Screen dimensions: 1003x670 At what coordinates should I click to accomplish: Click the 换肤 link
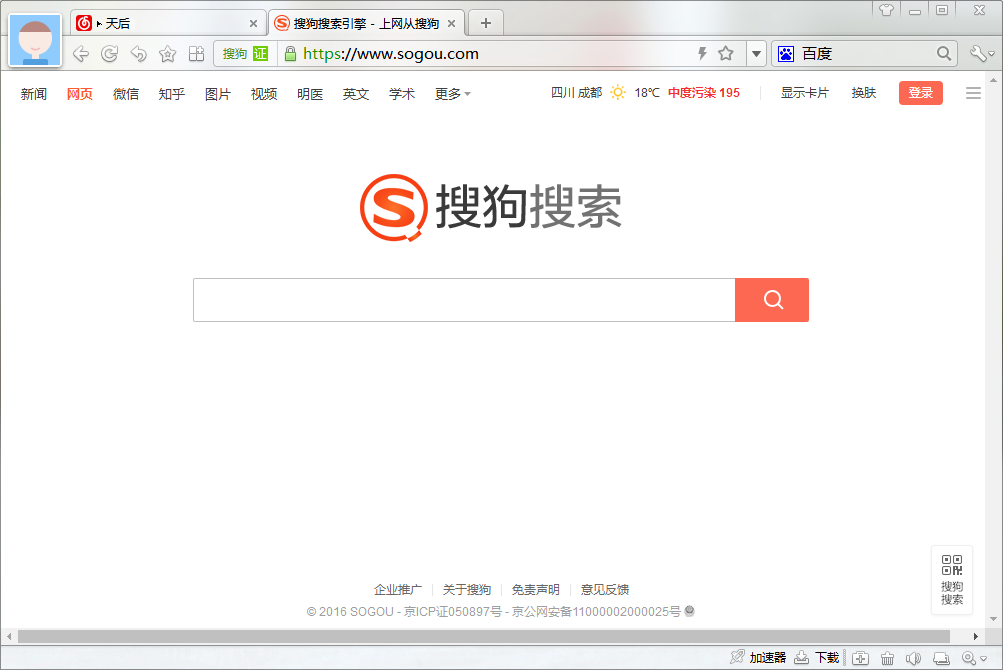864,93
